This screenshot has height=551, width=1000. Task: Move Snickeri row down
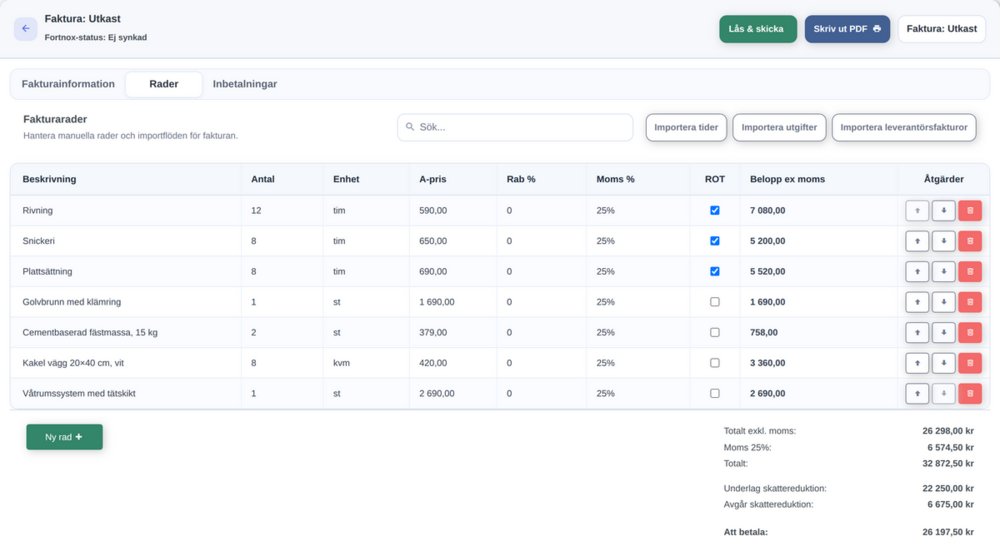click(x=943, y=241)
